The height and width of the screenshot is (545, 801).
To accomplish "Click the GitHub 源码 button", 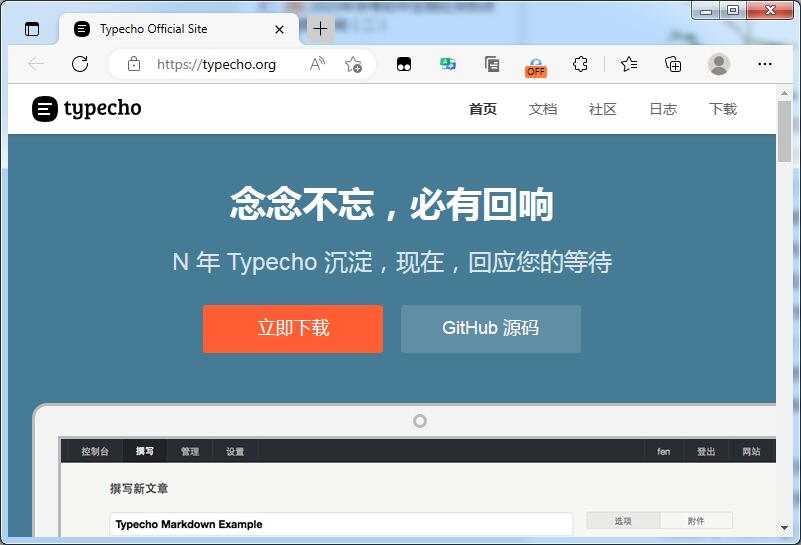I will [x=491, y=329].
